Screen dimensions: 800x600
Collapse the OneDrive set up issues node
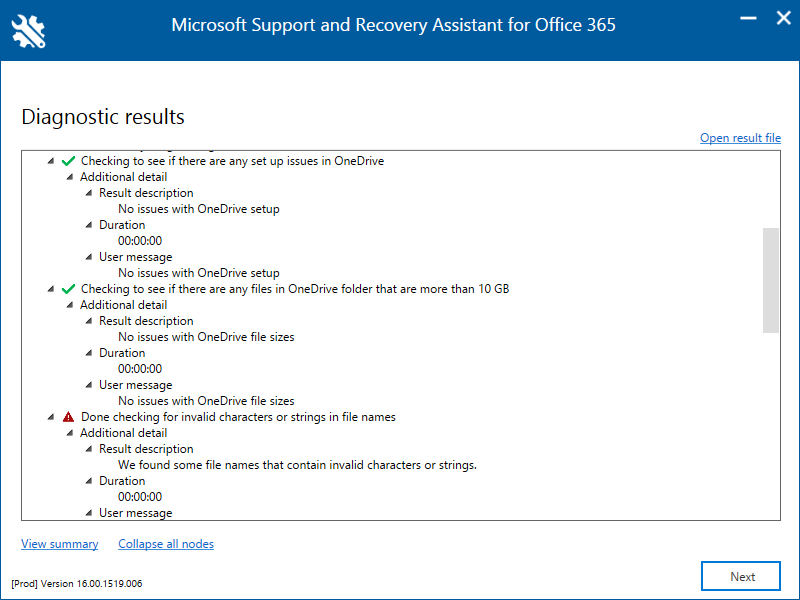pos(50,161)
